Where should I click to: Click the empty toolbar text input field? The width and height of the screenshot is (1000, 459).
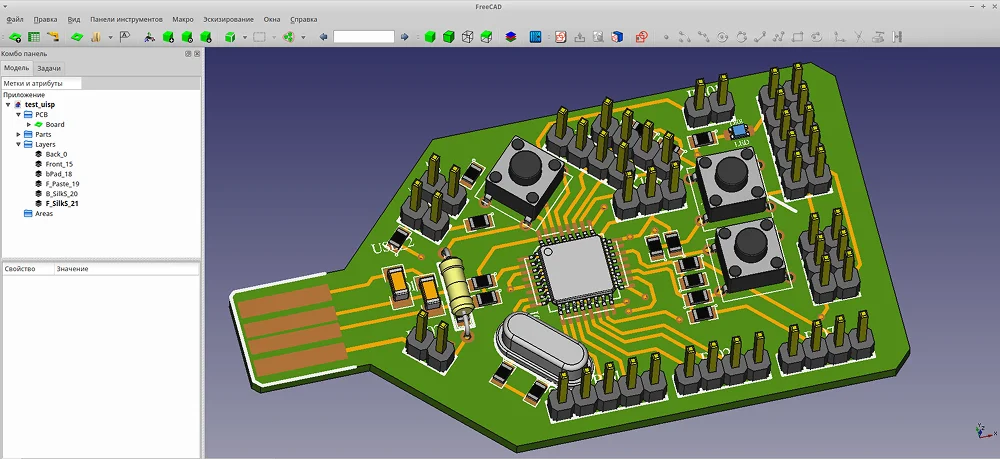(363, 37)
